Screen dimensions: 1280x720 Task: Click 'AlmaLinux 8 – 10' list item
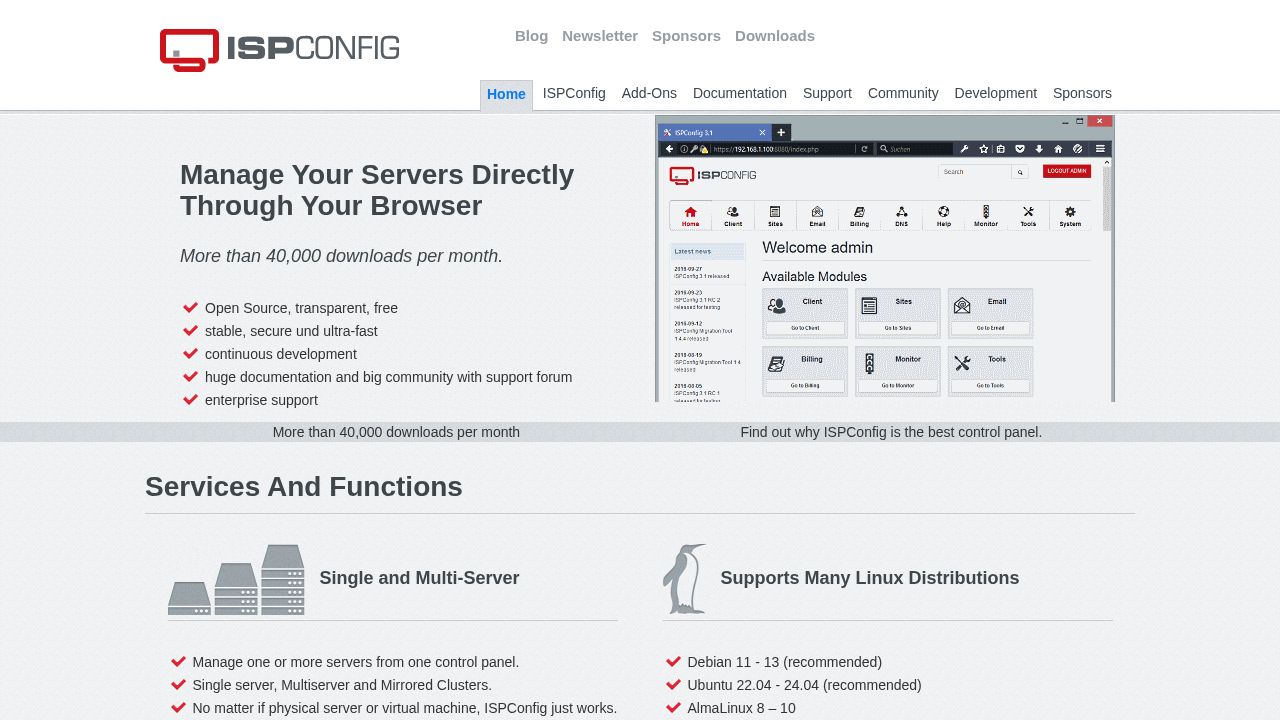pos(741,708)
